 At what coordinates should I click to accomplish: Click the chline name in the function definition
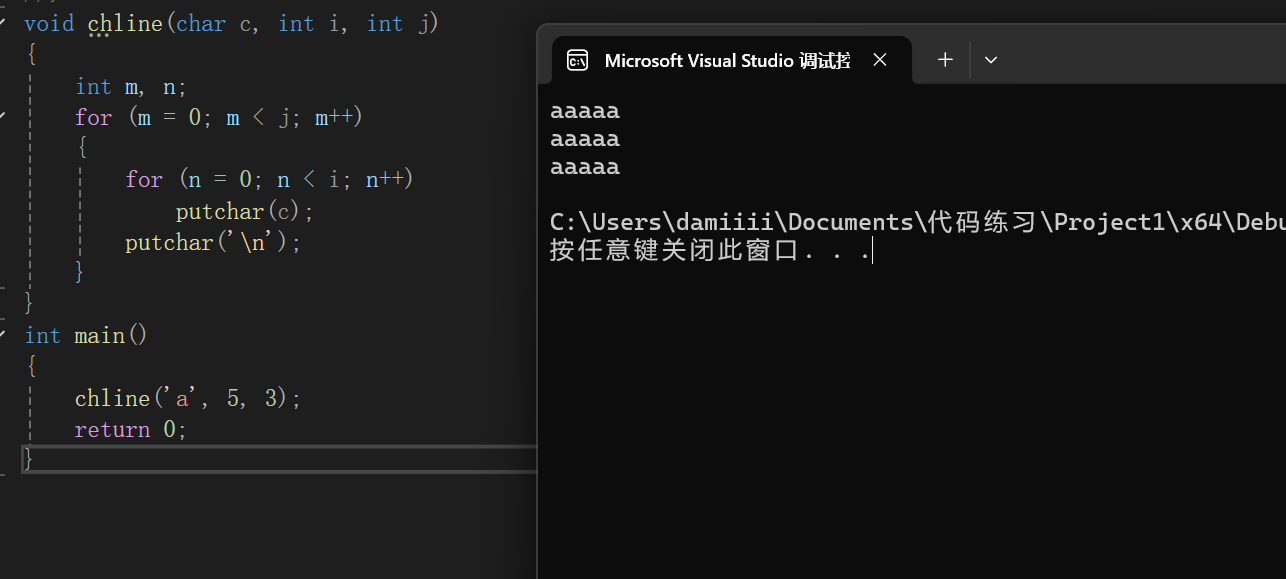coord(124,23)
